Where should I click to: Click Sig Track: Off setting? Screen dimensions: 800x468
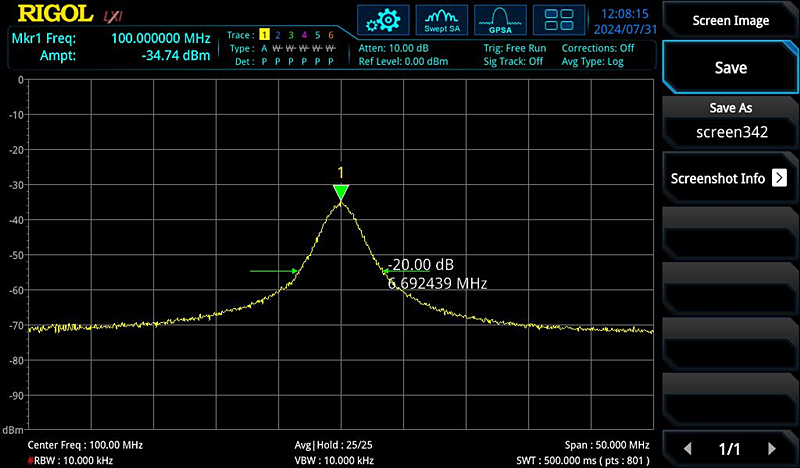coord(513,61)
